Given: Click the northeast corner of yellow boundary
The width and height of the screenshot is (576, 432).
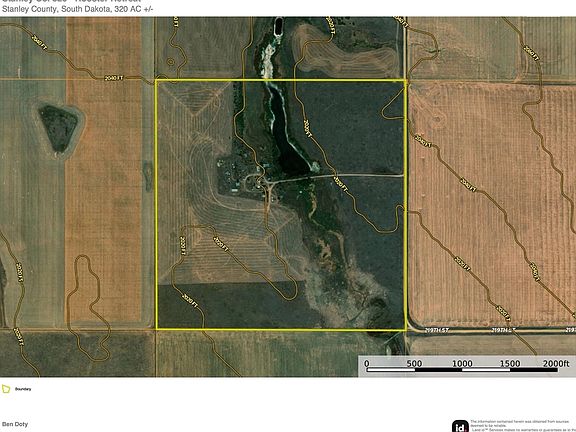Looking at the screenshot, I should coord(406,80).
